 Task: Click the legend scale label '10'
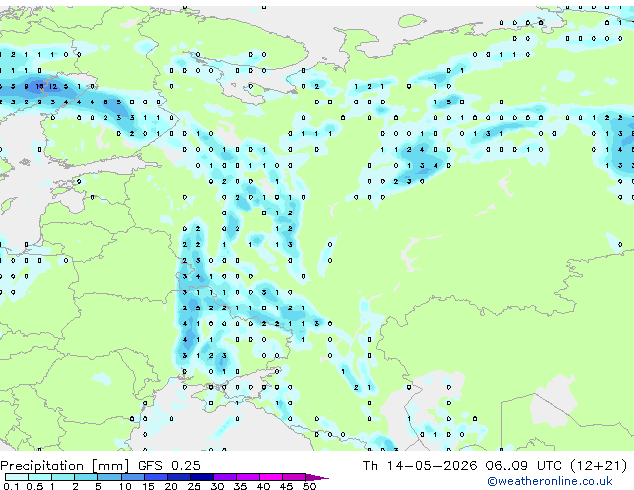(125, 486)
